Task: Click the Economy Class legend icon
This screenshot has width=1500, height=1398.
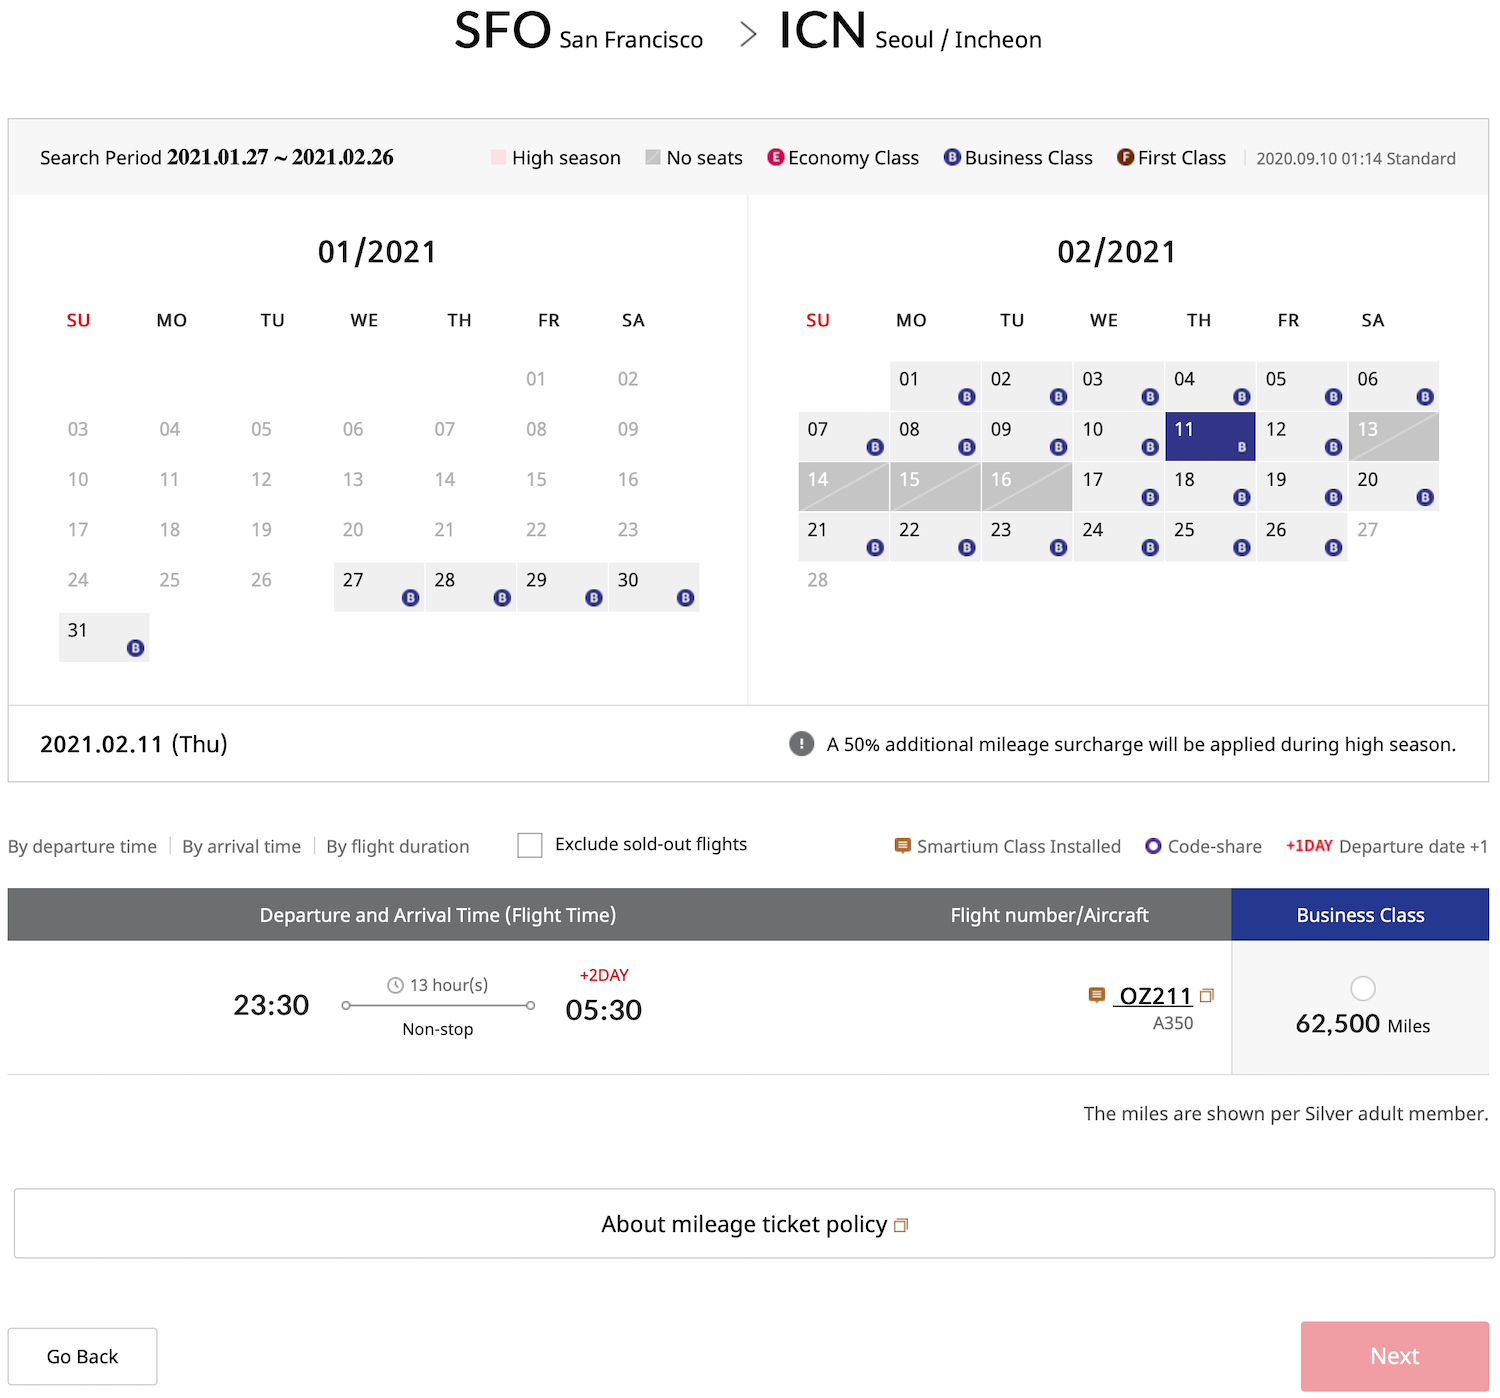Action: click(x=776, y=157)
